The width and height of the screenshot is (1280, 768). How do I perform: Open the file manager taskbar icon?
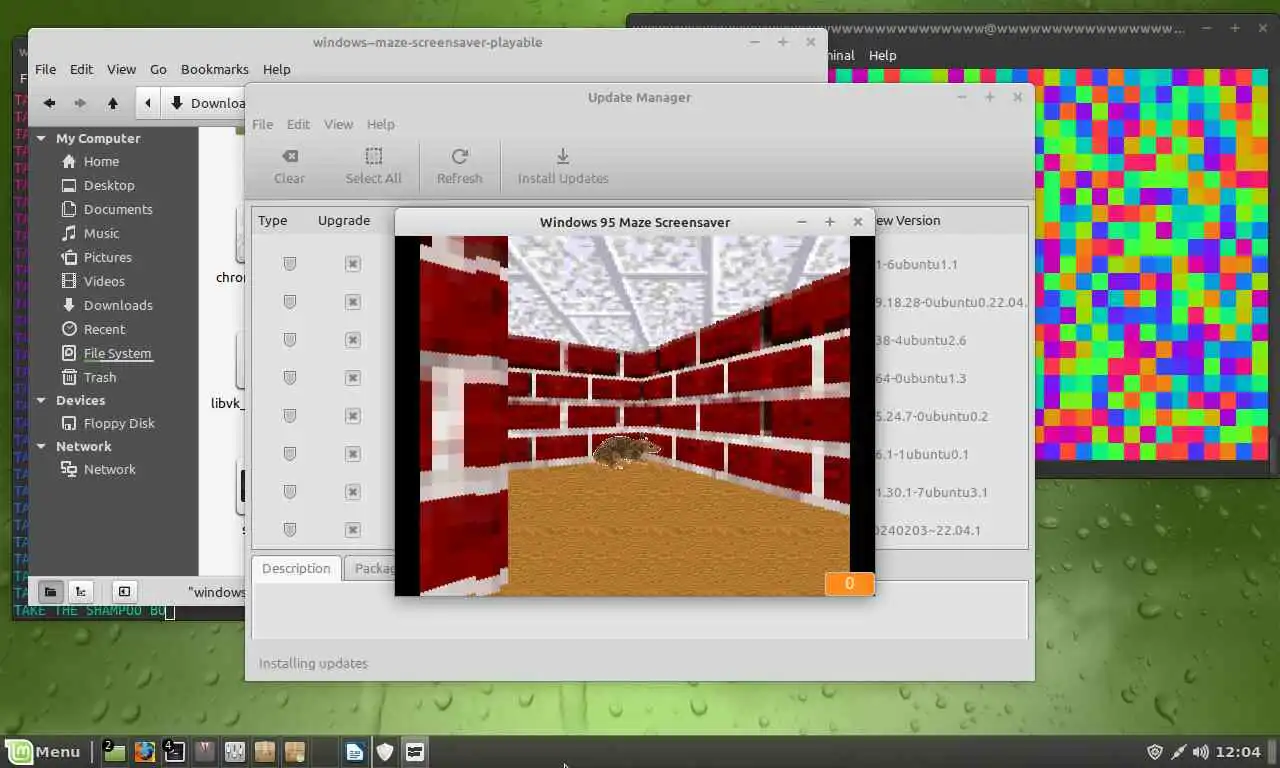tap(115, 752)
